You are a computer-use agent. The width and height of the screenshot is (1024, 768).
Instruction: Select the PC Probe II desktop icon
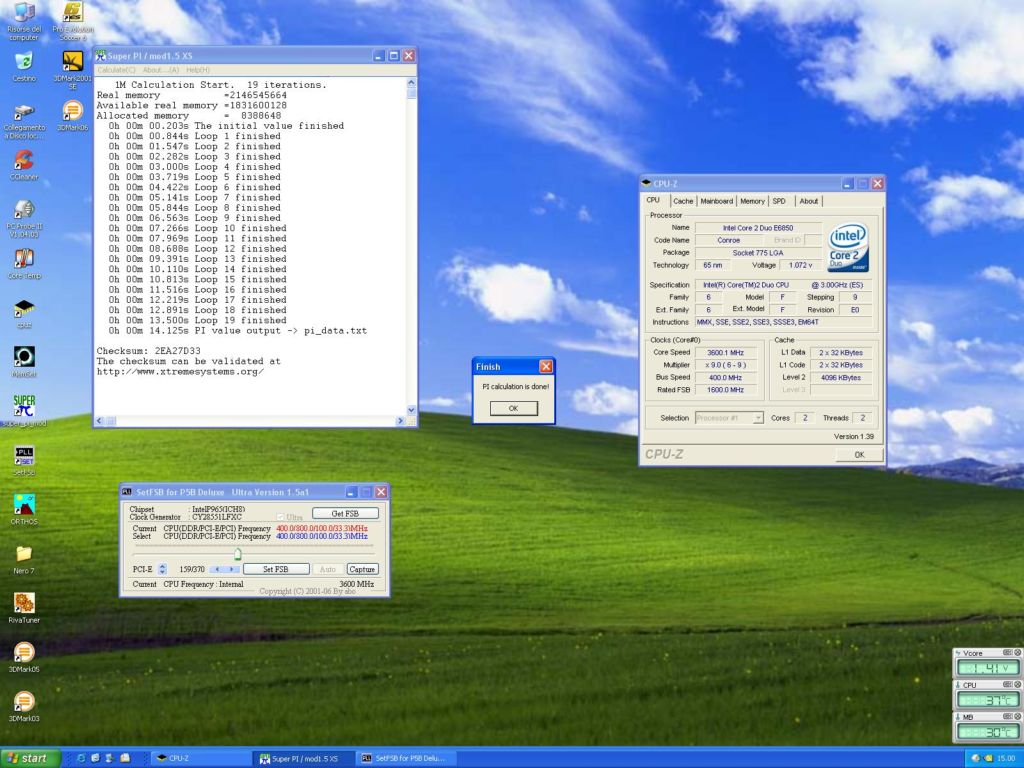24,218
